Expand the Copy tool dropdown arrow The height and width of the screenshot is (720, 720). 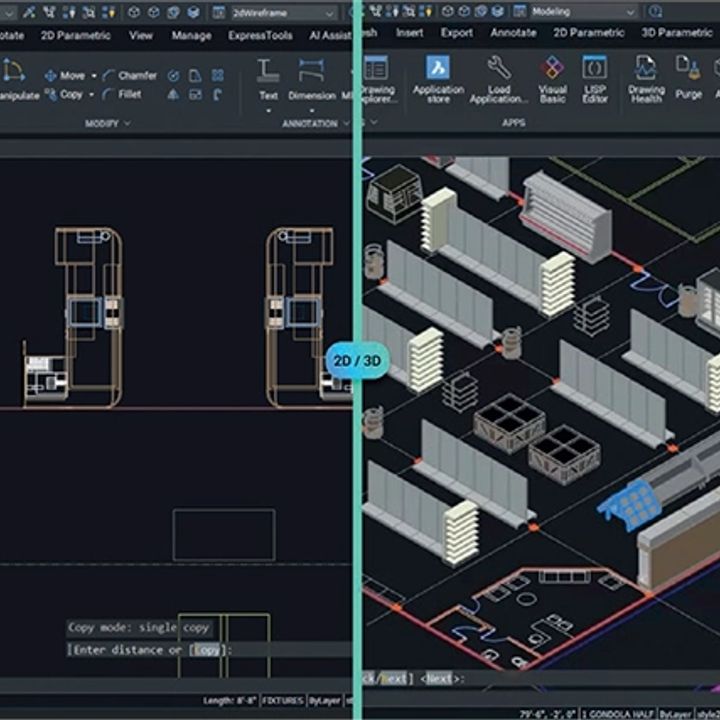(91, 95)
